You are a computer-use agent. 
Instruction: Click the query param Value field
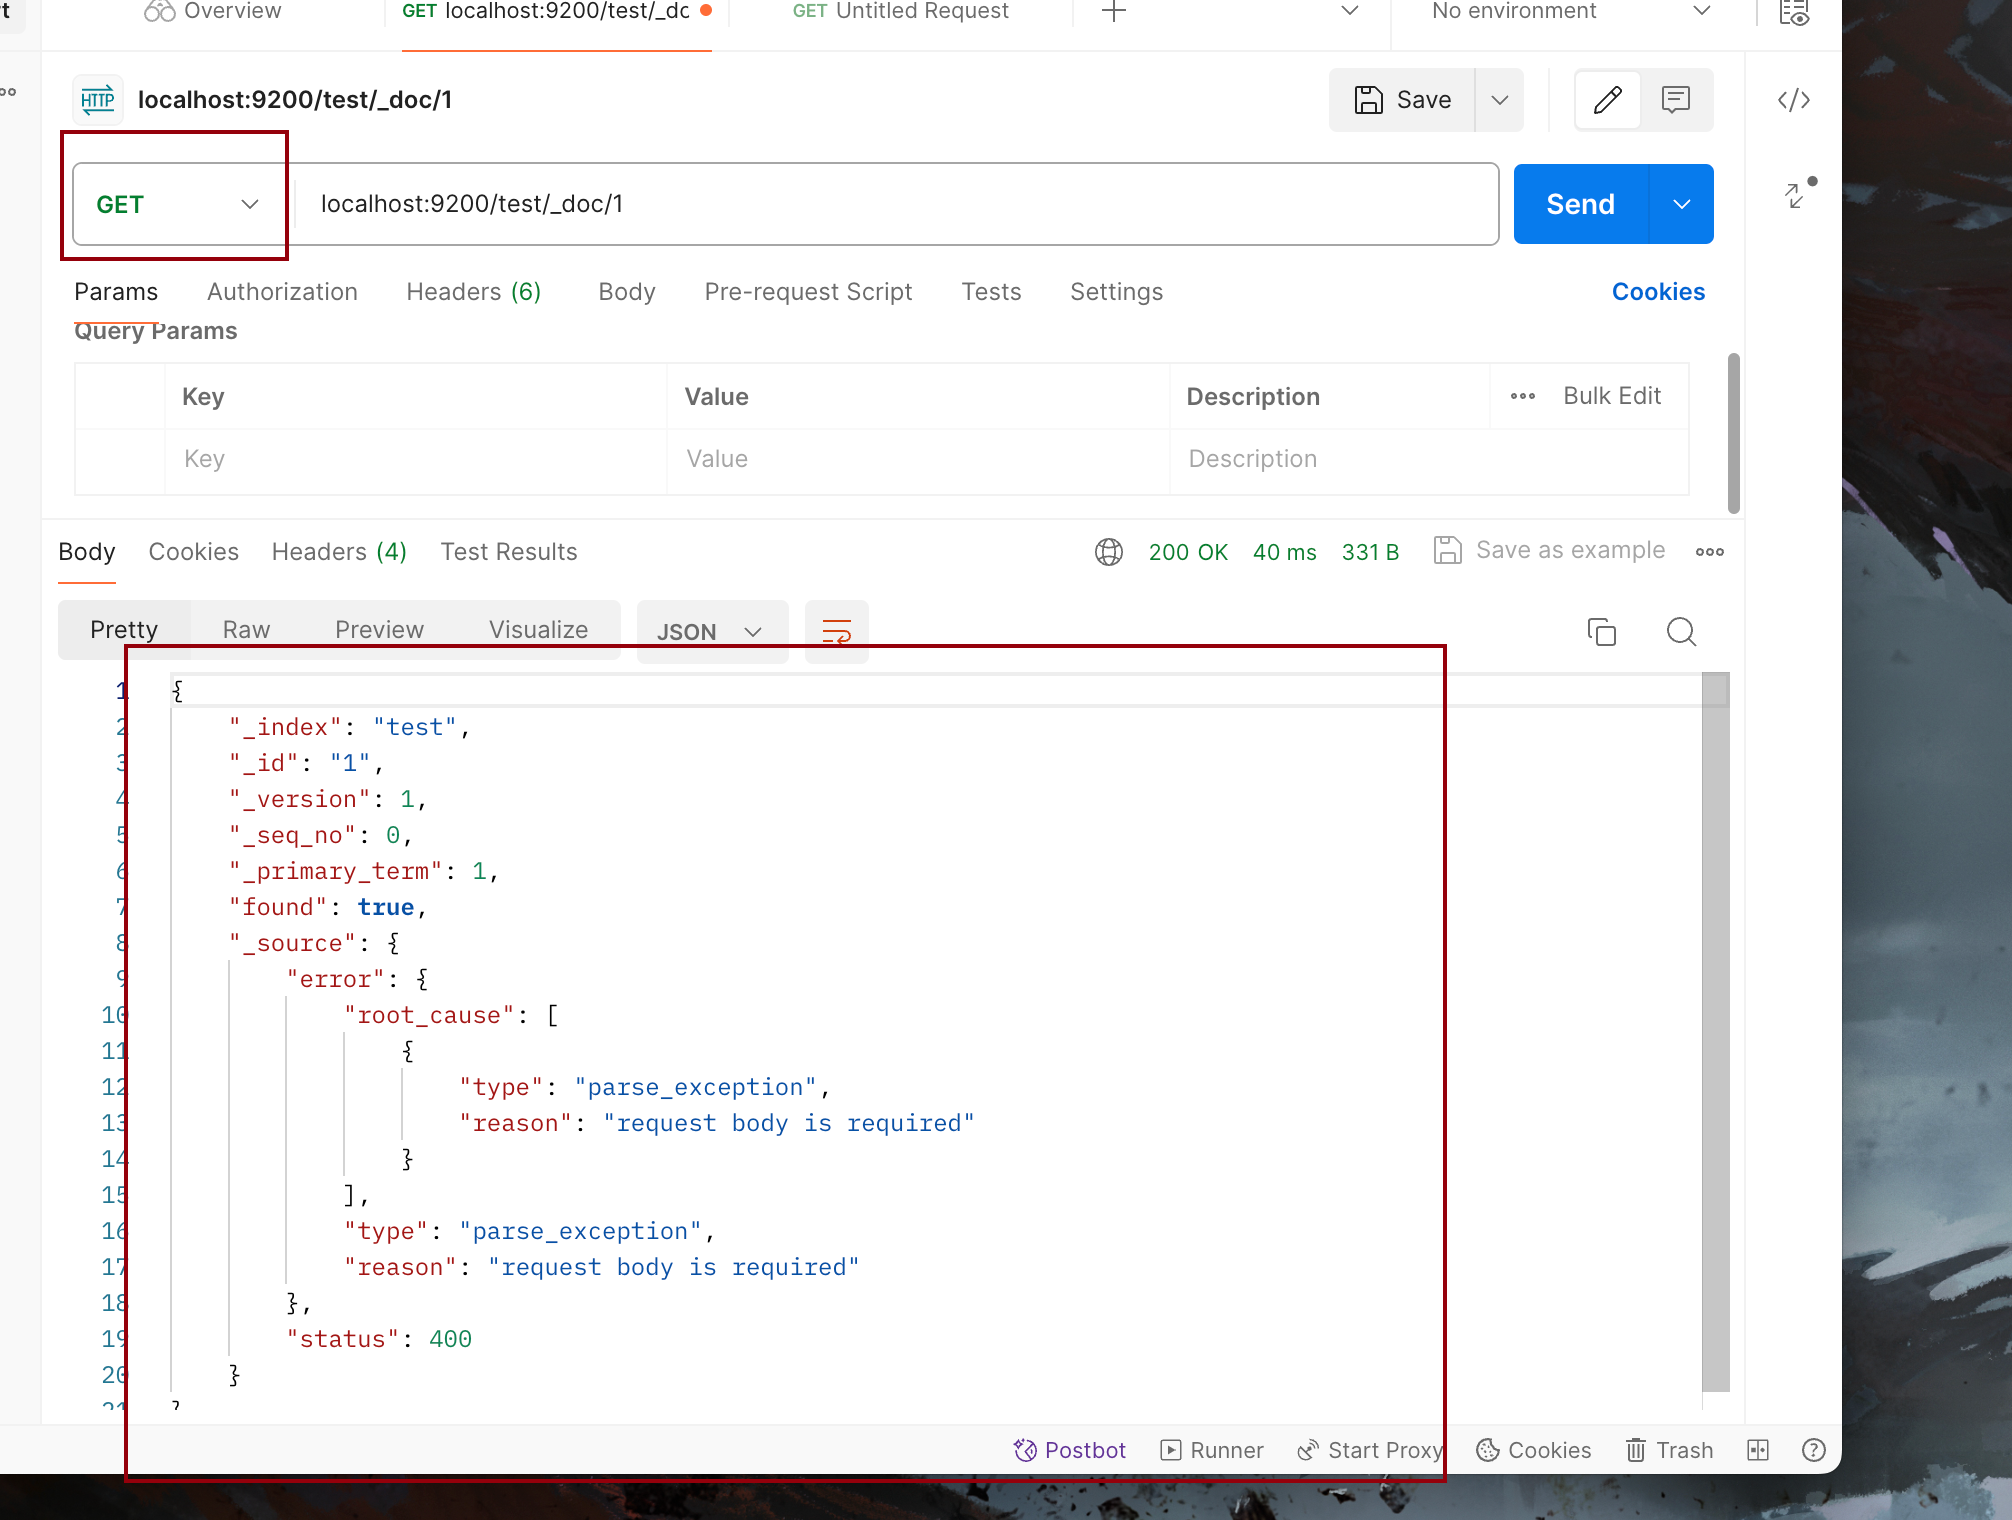(918, 459)
